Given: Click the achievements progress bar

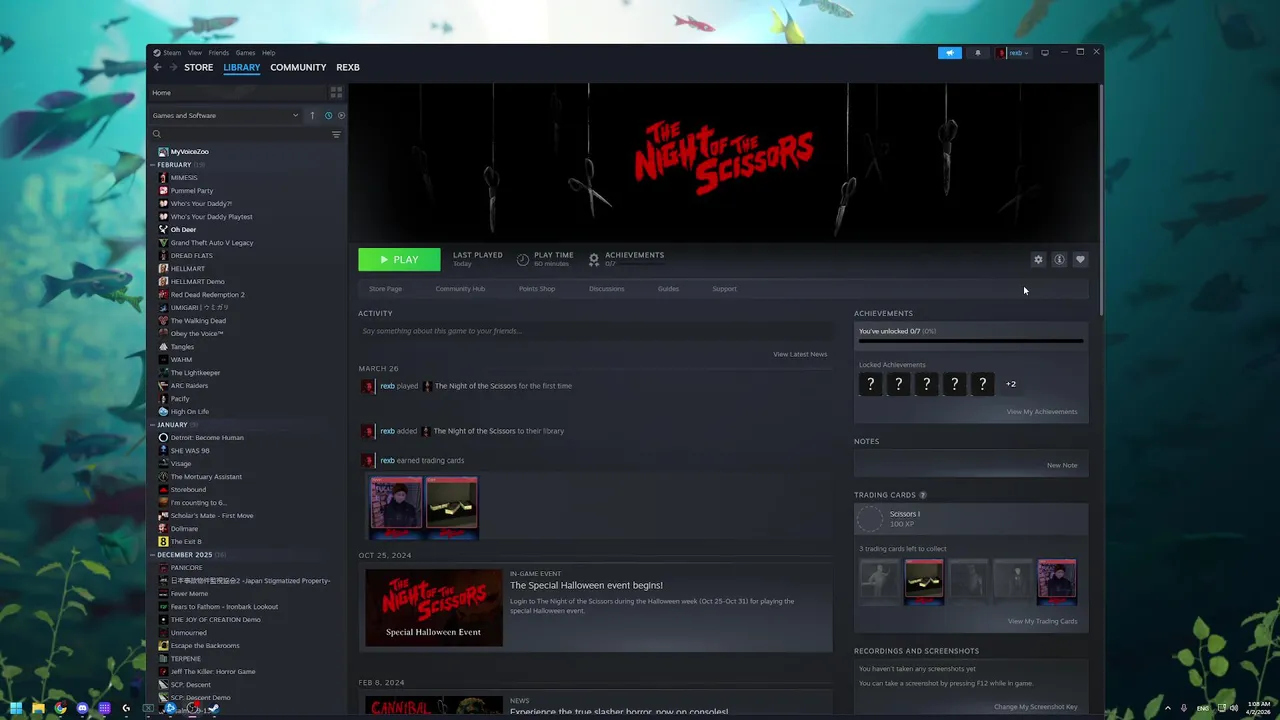Looking at the screenshot, I should click(971, 341).
